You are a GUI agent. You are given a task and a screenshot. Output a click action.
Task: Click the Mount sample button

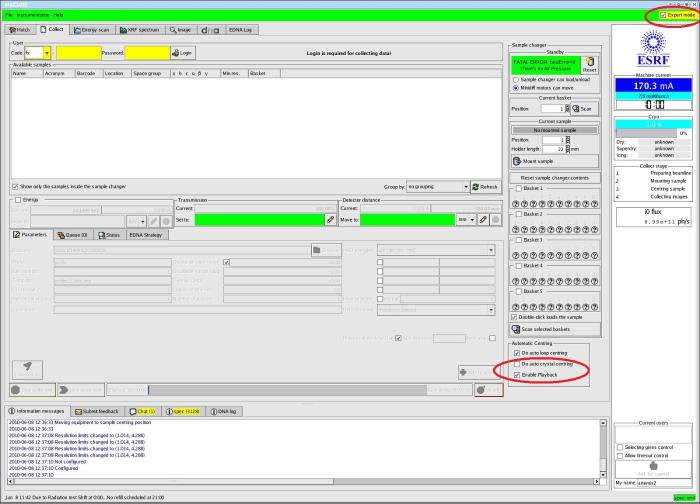pos(539,160)
